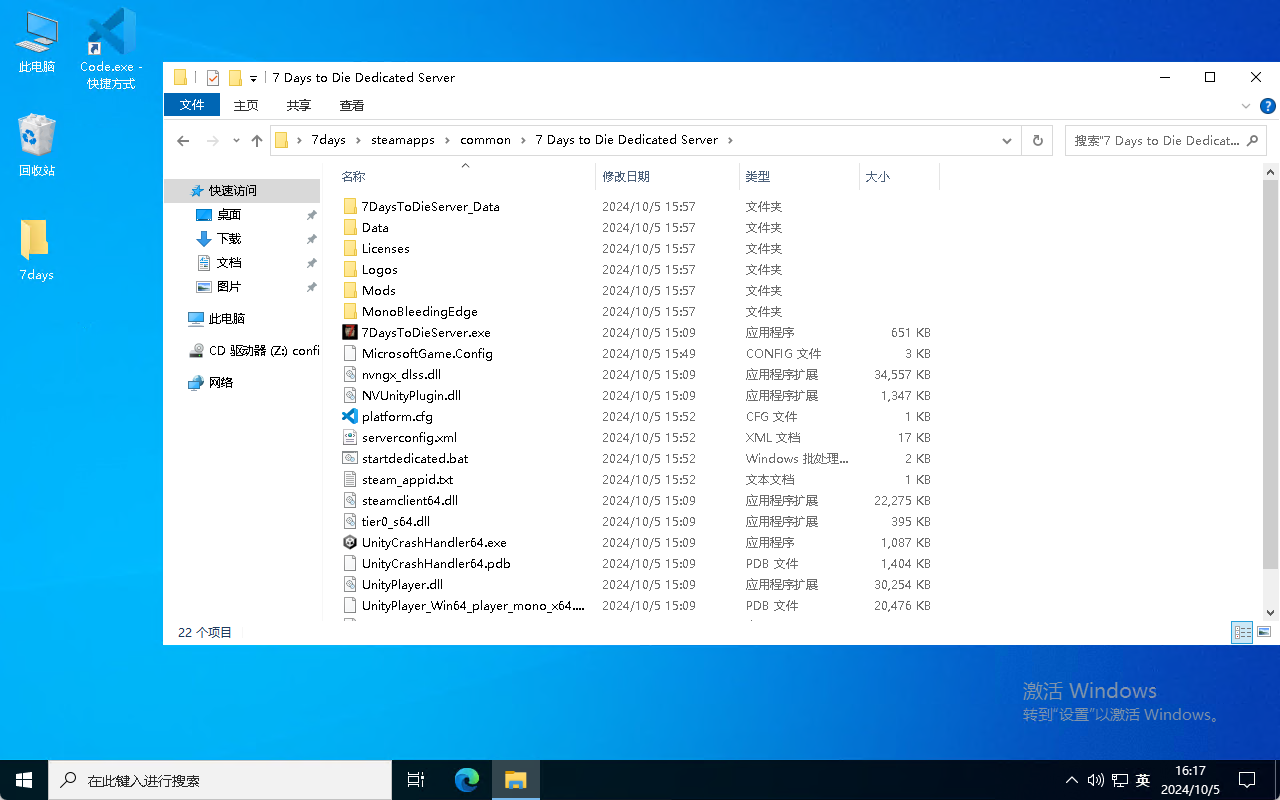The height and width of the screenshot is (800, 1280).
Task: Select the steamclient64.dll file name
Action: [x=410, y=500]
